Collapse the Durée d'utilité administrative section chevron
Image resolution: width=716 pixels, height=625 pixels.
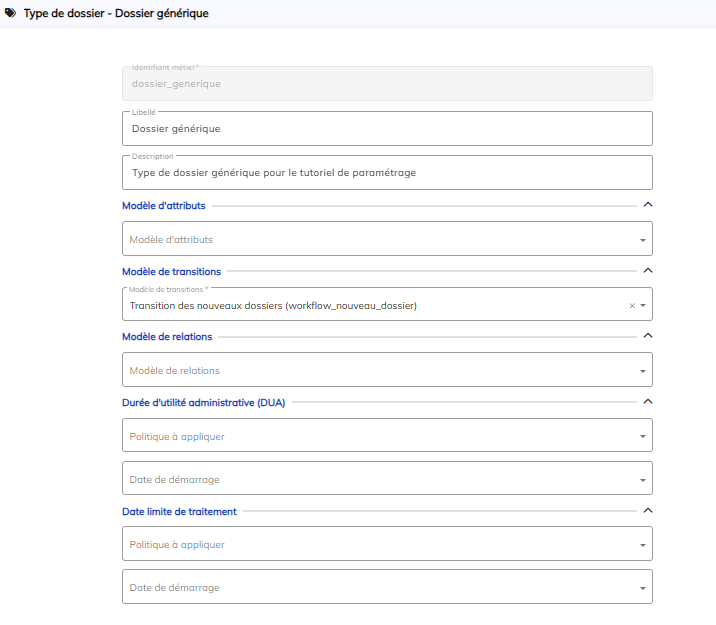[x=647, y=402]
